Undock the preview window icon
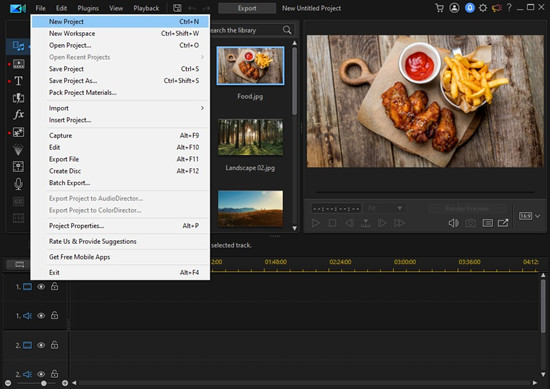Screen dimensions: 550x389 pos(503,223)
